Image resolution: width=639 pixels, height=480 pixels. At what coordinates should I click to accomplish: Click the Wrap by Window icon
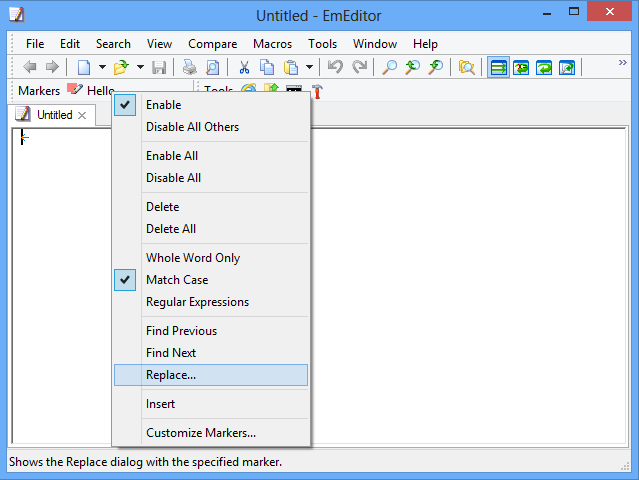(x=544, y=67)
